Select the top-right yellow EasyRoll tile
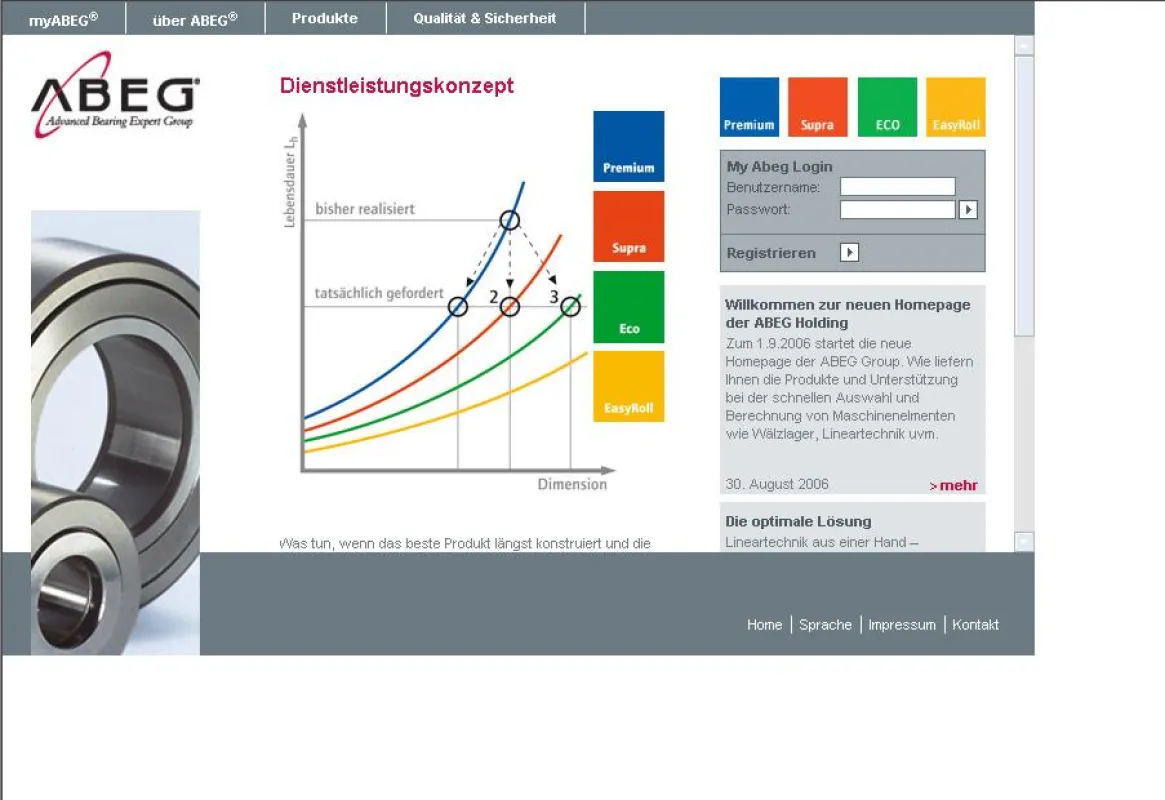Viewport: 1165px width, 800px height. tap(955, 107)
